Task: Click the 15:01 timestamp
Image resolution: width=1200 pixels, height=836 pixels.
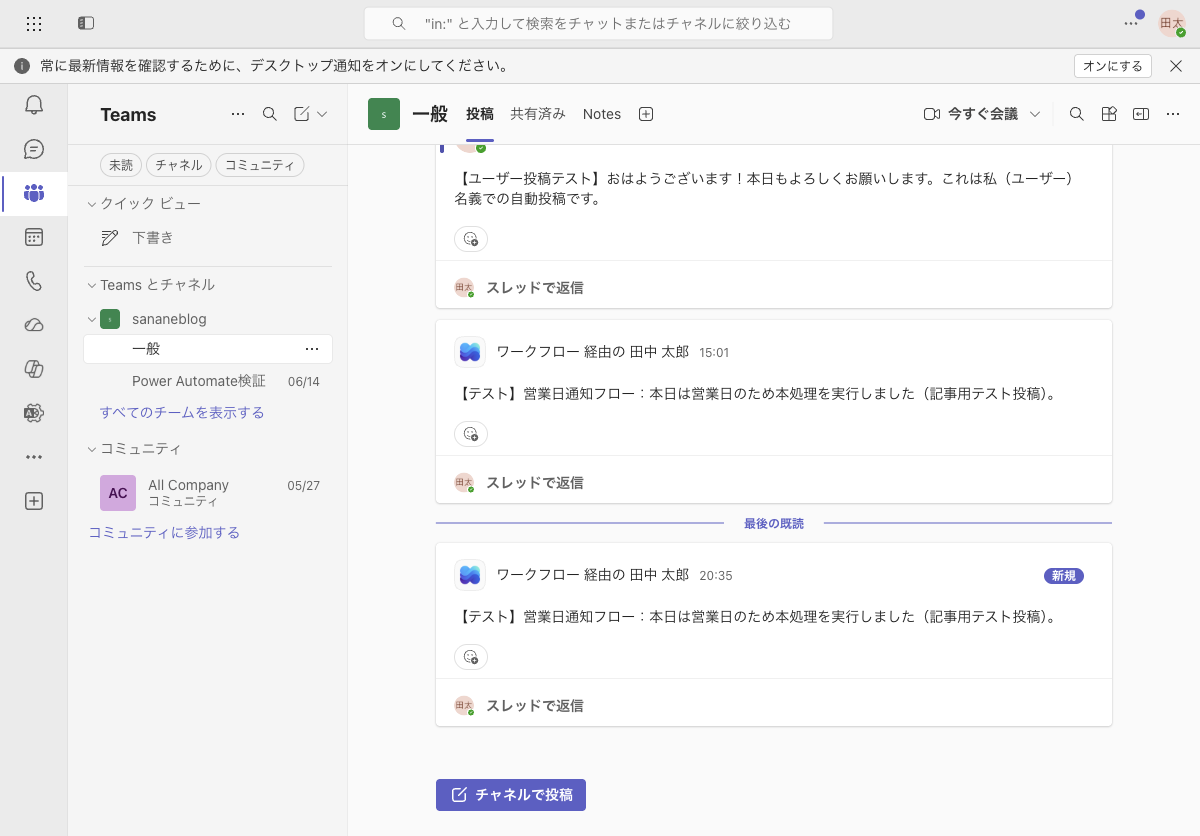Action: click(714, 353)
